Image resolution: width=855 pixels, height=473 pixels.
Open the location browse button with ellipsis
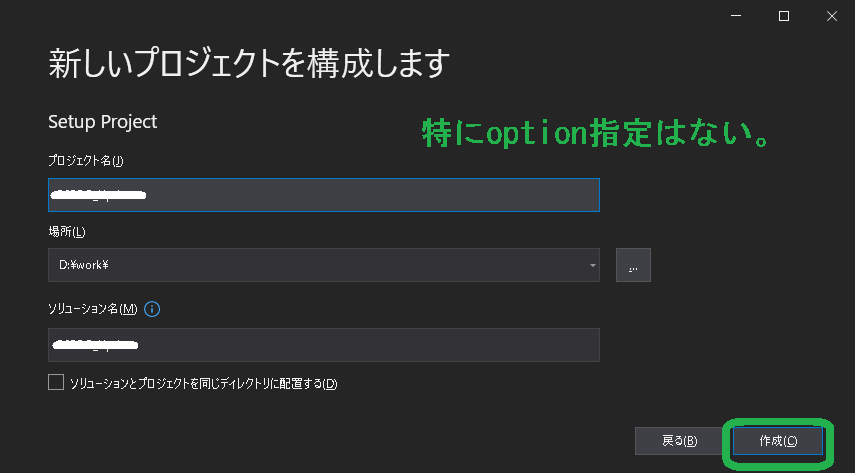tap(633, 265)
